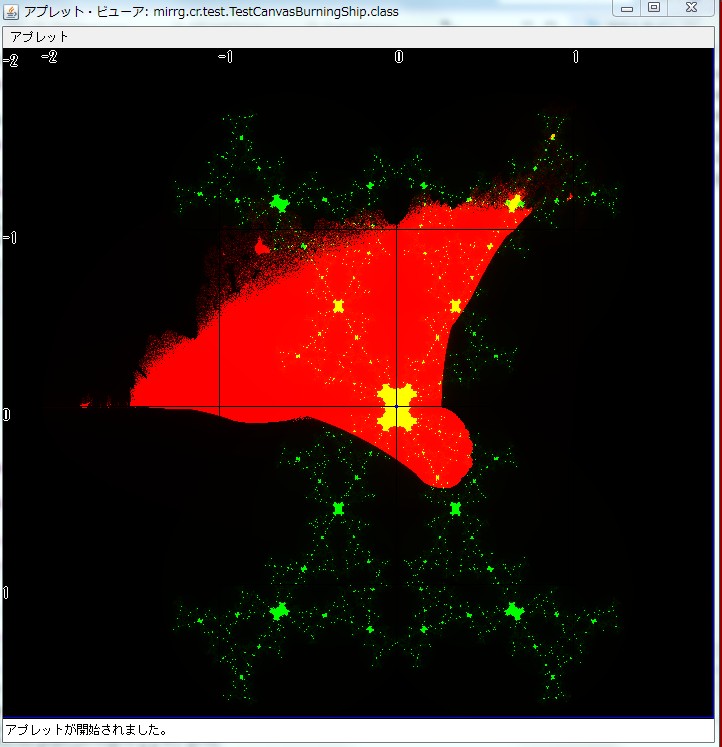Select the large green star at bottom-left
This screenshot has width=722, height=747.
(279, 610)
